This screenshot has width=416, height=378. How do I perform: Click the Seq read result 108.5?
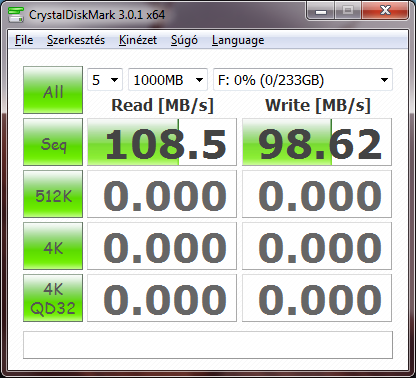point(162,142)
